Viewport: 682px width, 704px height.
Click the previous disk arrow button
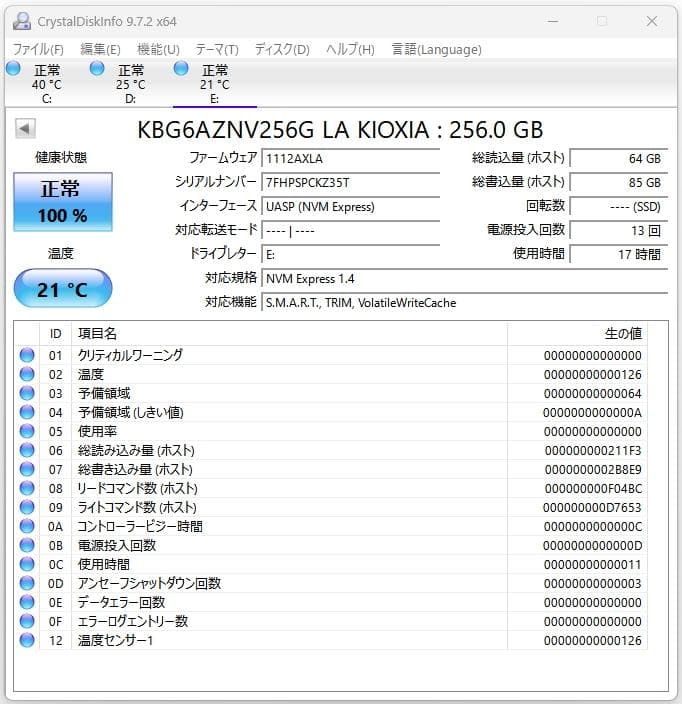25,129
